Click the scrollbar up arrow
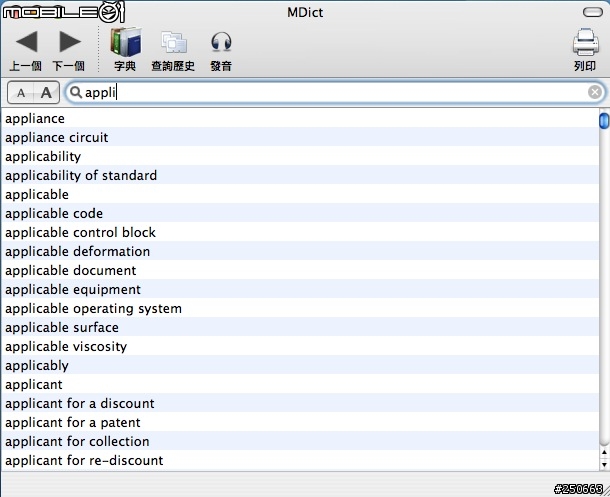The height and width of the screenshot is (497, 610). point(604,452)
